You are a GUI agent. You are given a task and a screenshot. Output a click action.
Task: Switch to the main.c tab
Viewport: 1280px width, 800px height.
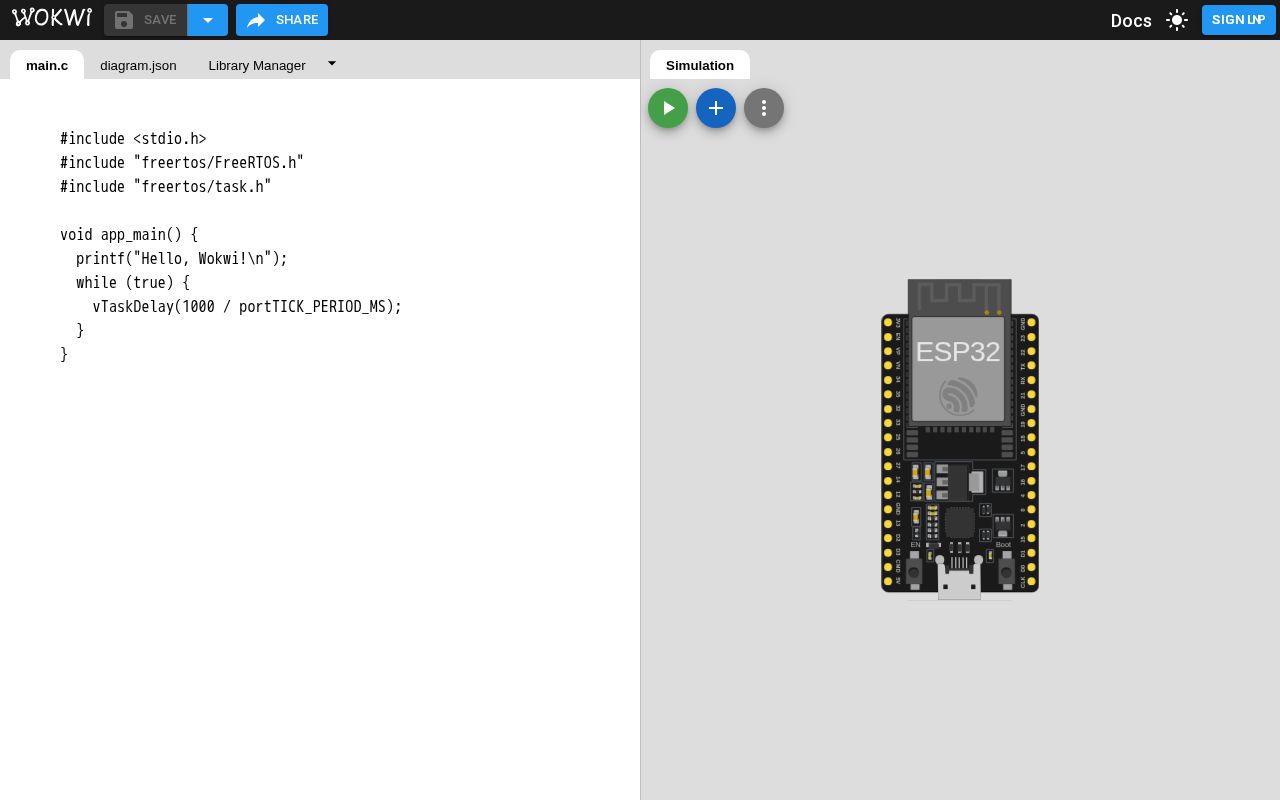[x=47, y=65]
